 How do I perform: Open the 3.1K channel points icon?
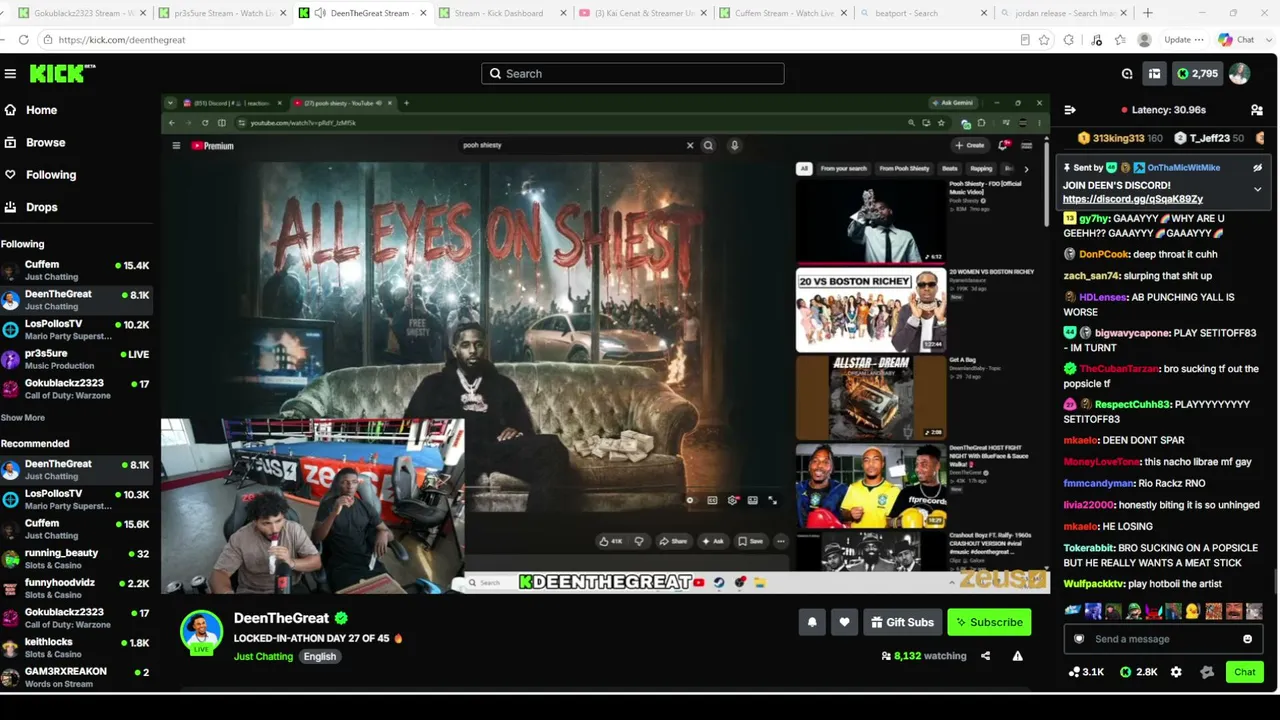click(x=1086, y=672)
